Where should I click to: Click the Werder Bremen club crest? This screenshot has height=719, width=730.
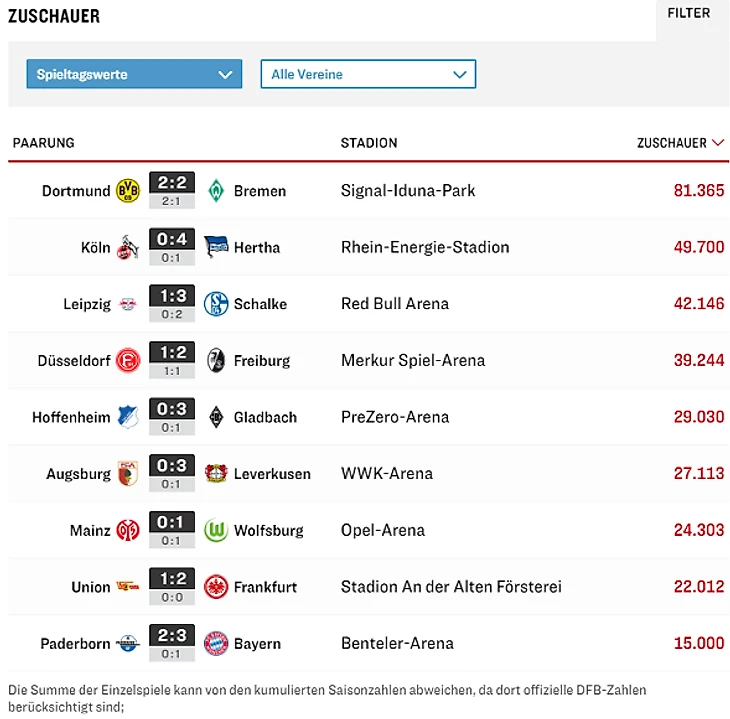tap(216, 191)
